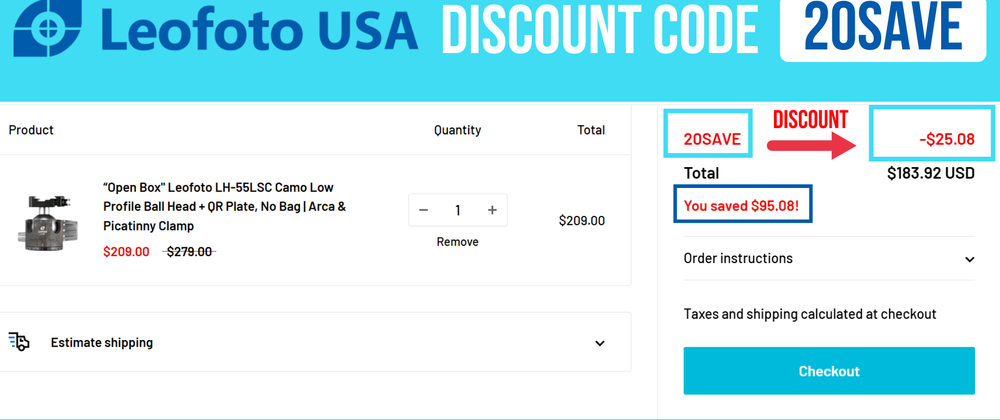Click the red DISCOUNT arrow graphic
1000x420 pixels.
coord(810,145)
